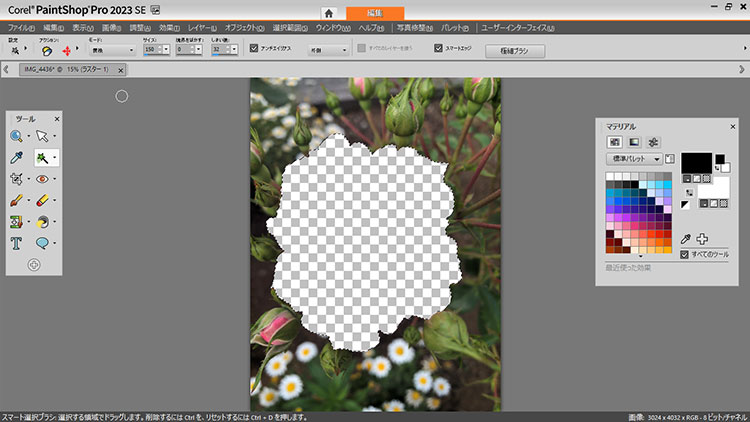Open the 外側 anti-alias dropdown
The image size is (750, 422).
coord(328,48)
